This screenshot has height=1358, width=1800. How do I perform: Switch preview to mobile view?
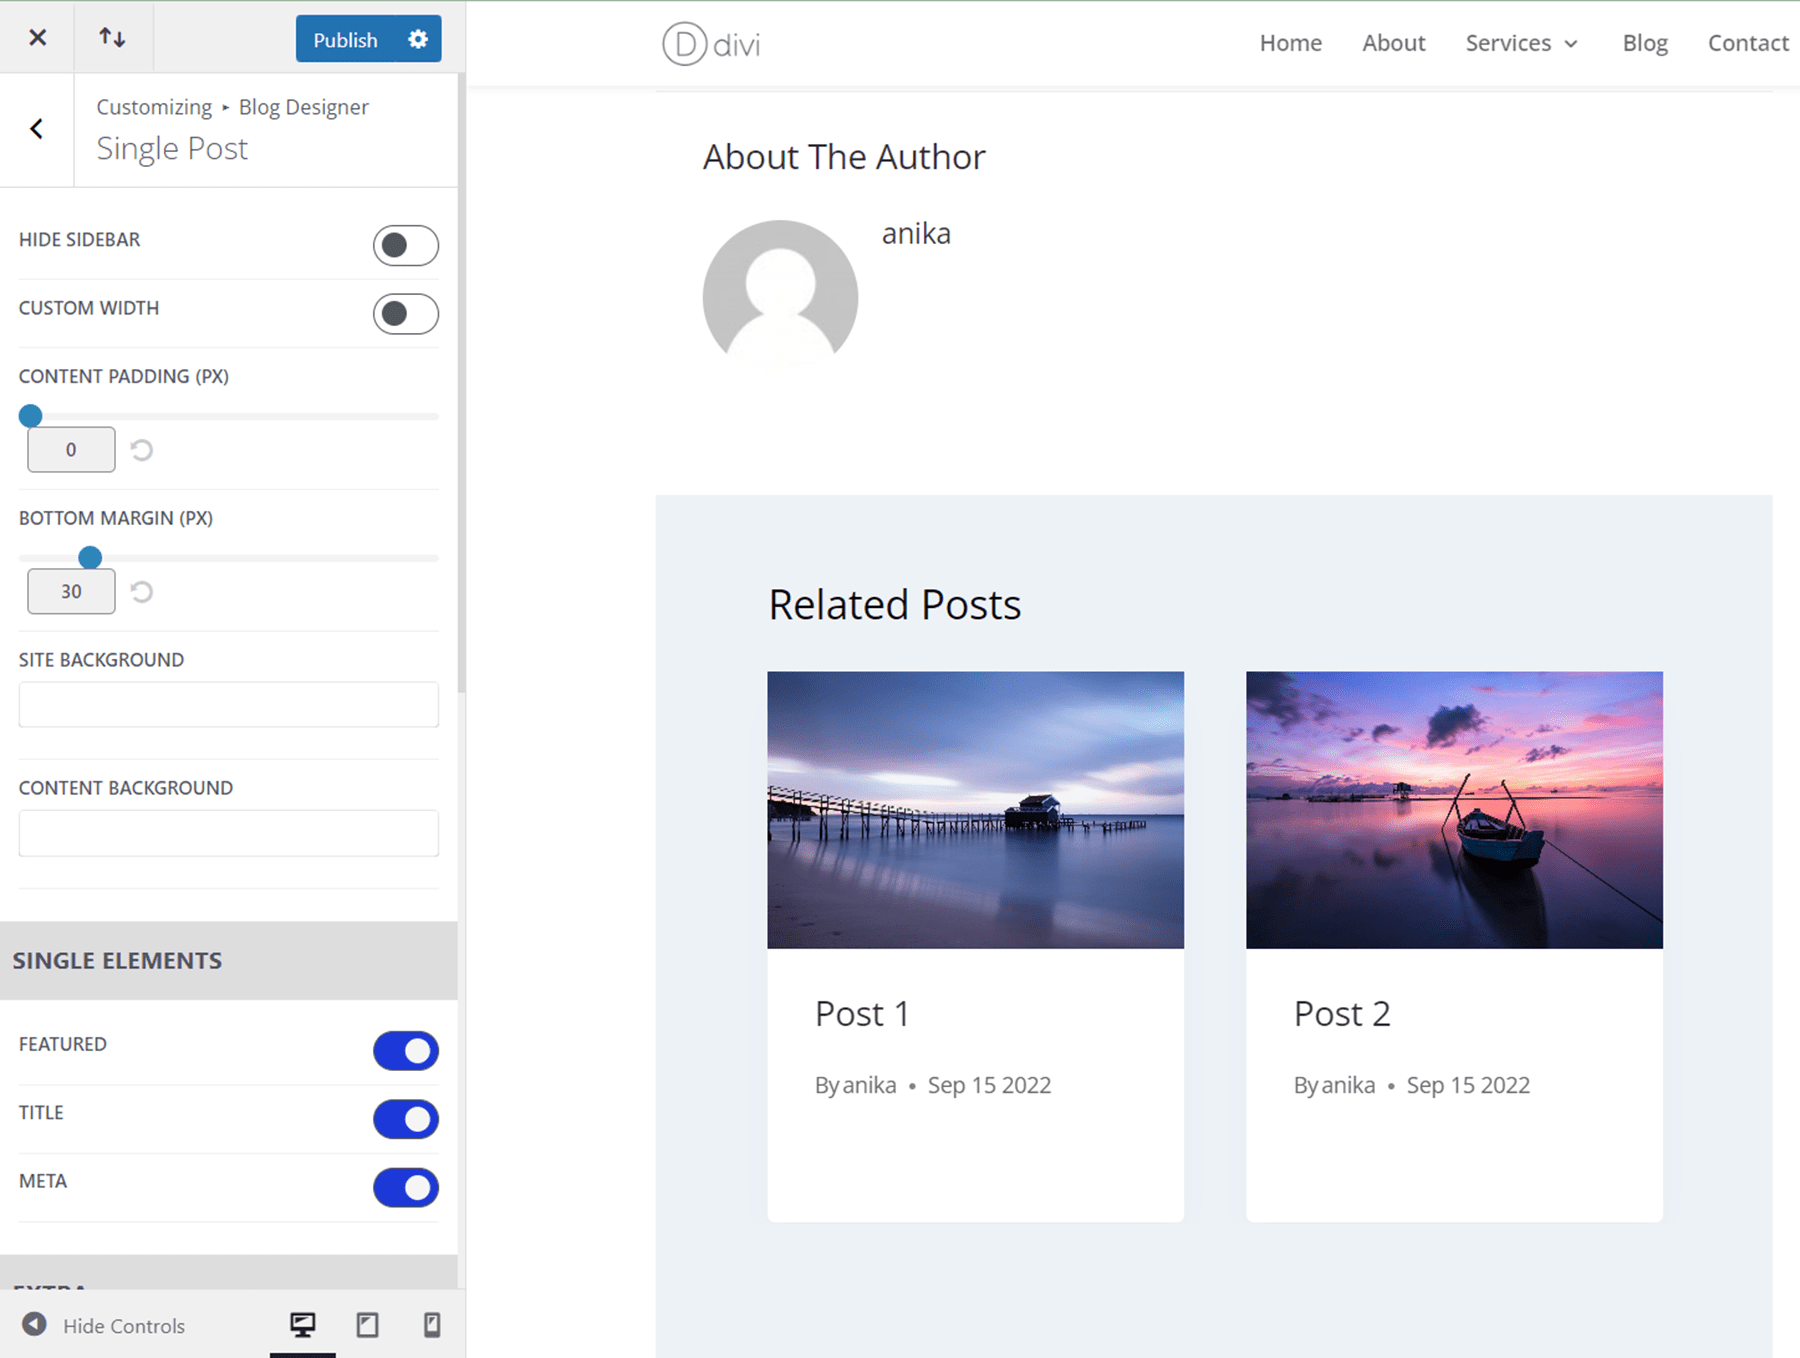click(431, 1324)
